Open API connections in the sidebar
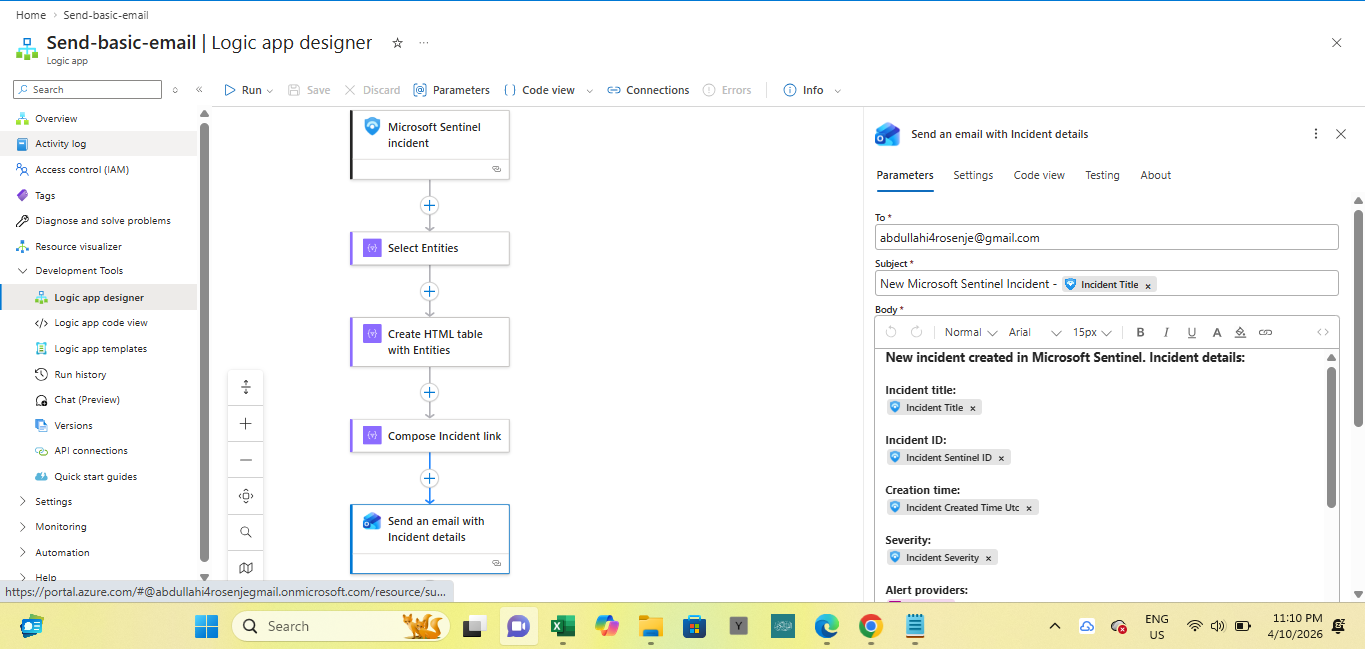 (x=91, y=451)
